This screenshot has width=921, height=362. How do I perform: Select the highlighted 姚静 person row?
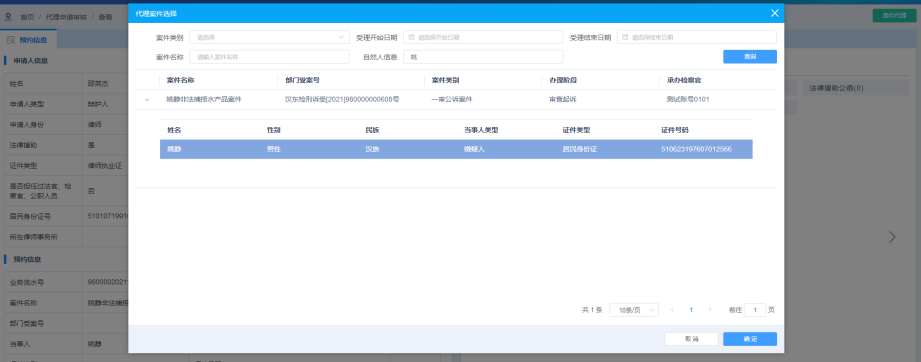pos(456,149)
